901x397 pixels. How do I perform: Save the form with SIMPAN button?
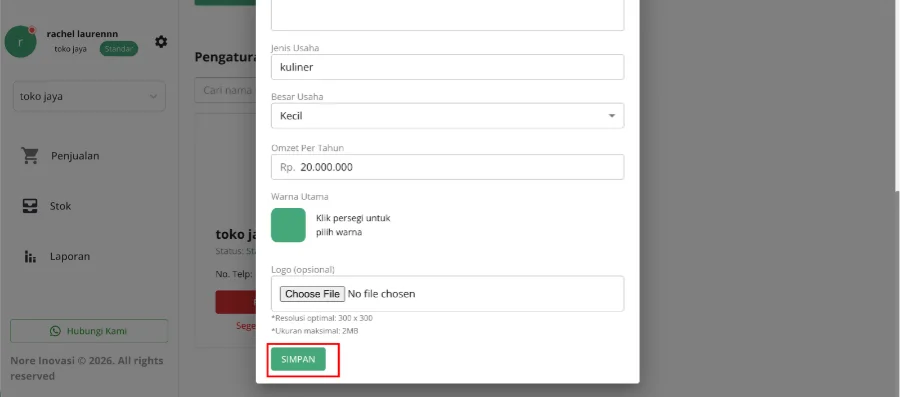point(298,359)
